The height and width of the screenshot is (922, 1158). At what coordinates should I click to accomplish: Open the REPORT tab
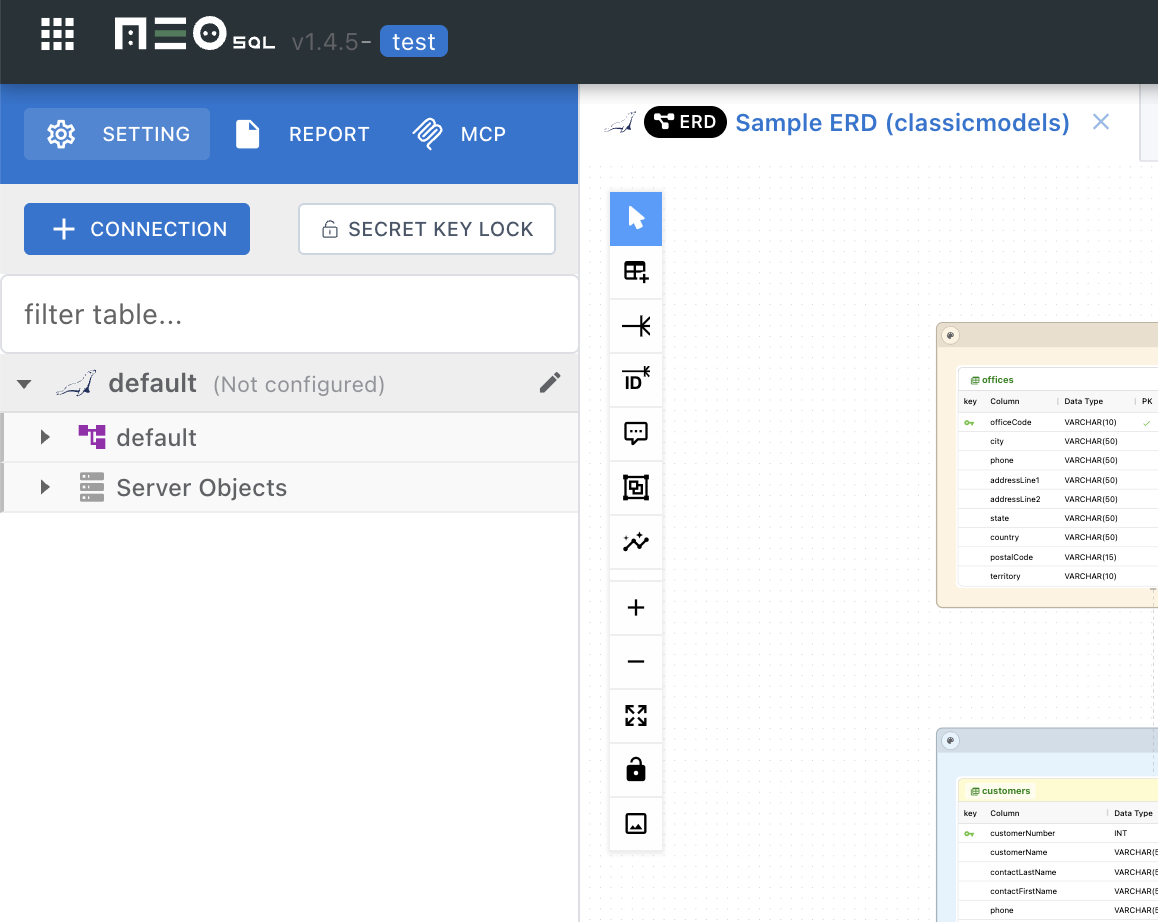pos(303,134)
